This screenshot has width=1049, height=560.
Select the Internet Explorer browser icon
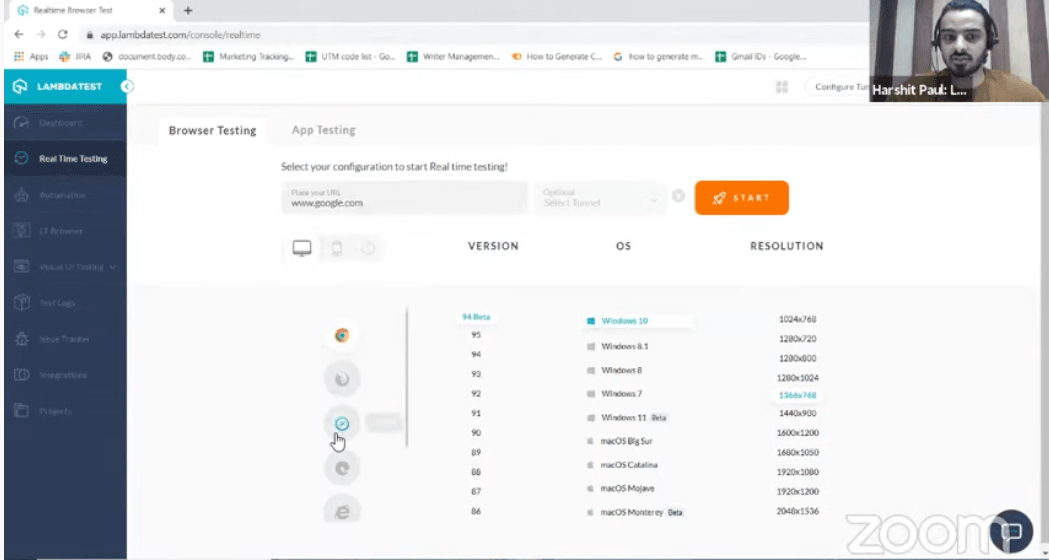click(342, 510)
